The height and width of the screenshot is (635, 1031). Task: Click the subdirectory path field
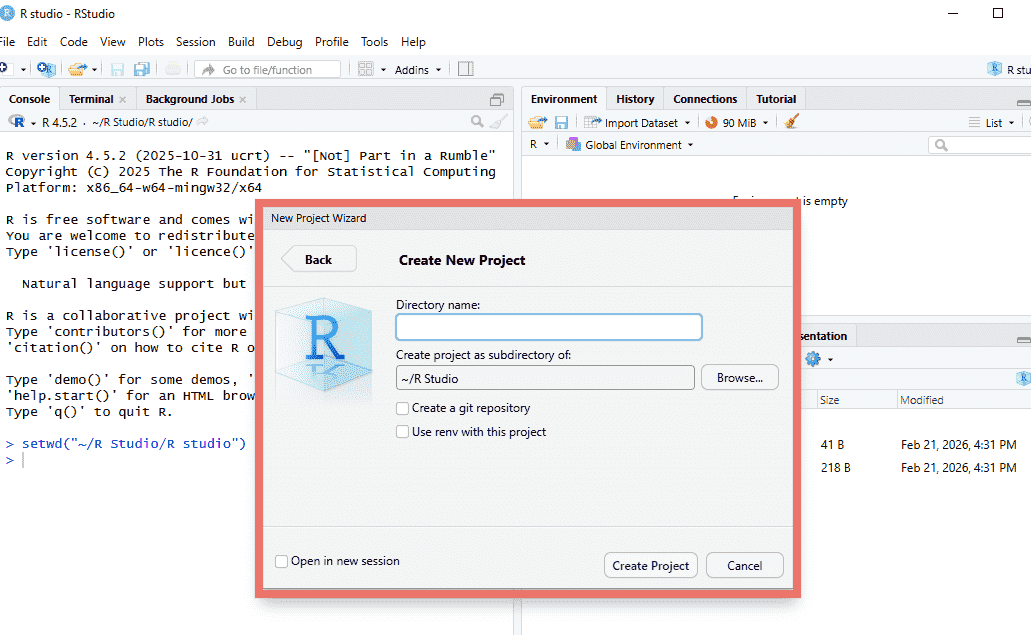tap(545, 378)
